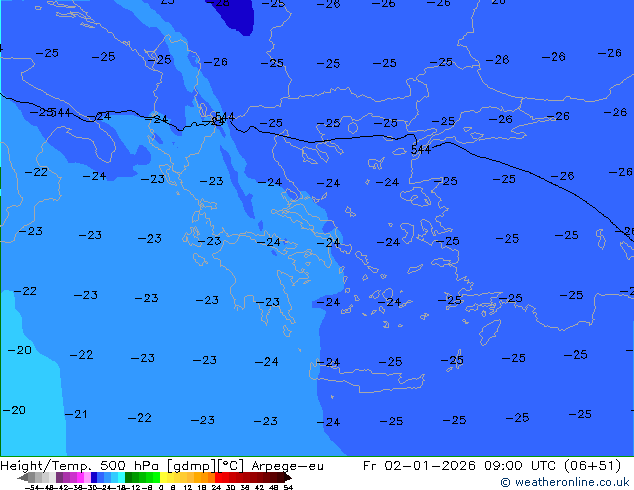Image resolution: width=634 pixels, height=490 pixels.
Task: Click the gray left arrow end of the color scale
Action: [23, 478]
